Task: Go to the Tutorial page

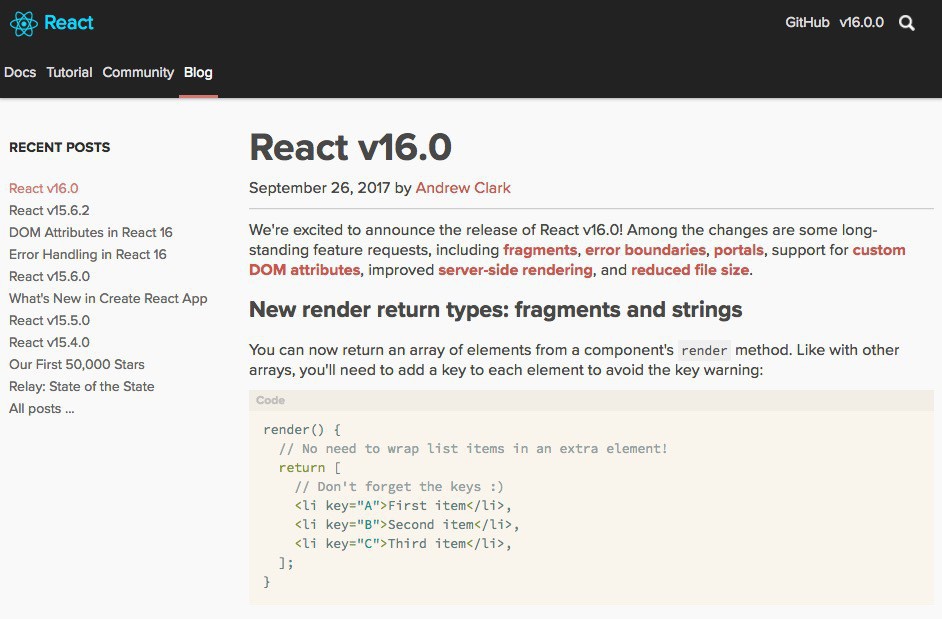Action: coord(69,72)
